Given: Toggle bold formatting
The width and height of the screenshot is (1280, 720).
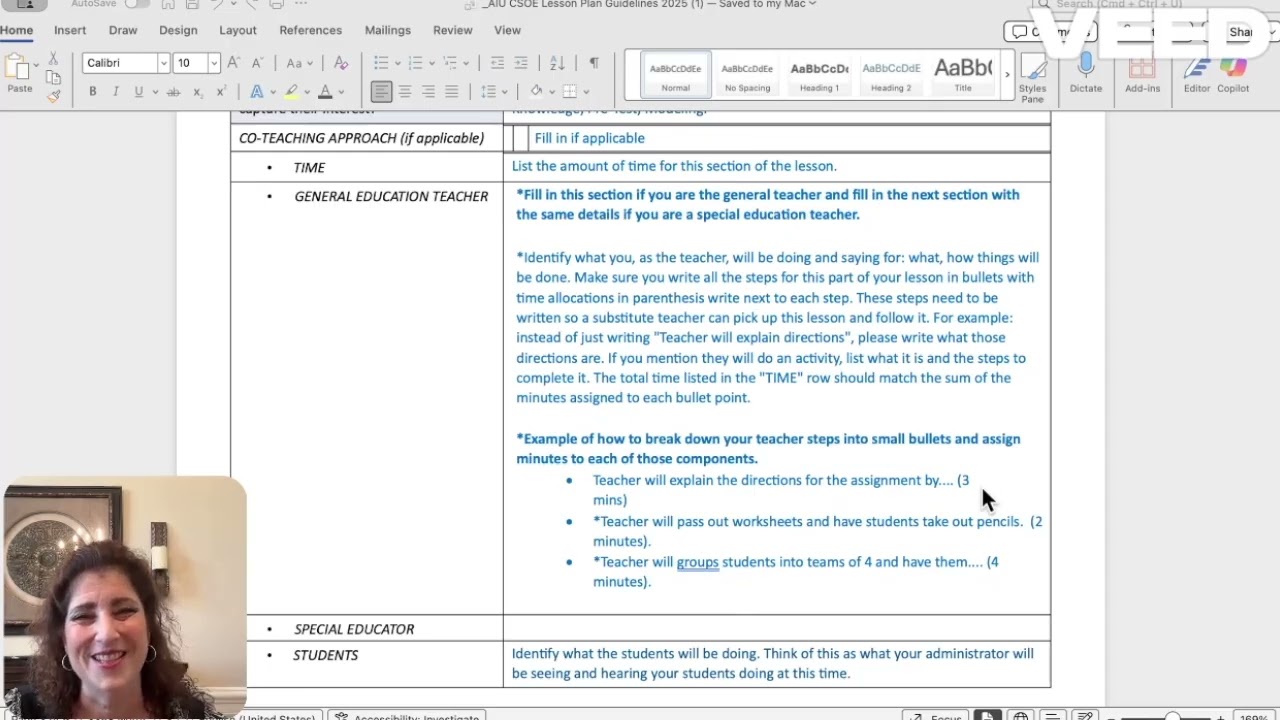Looking at the screenshot, I should coord(92,91).
